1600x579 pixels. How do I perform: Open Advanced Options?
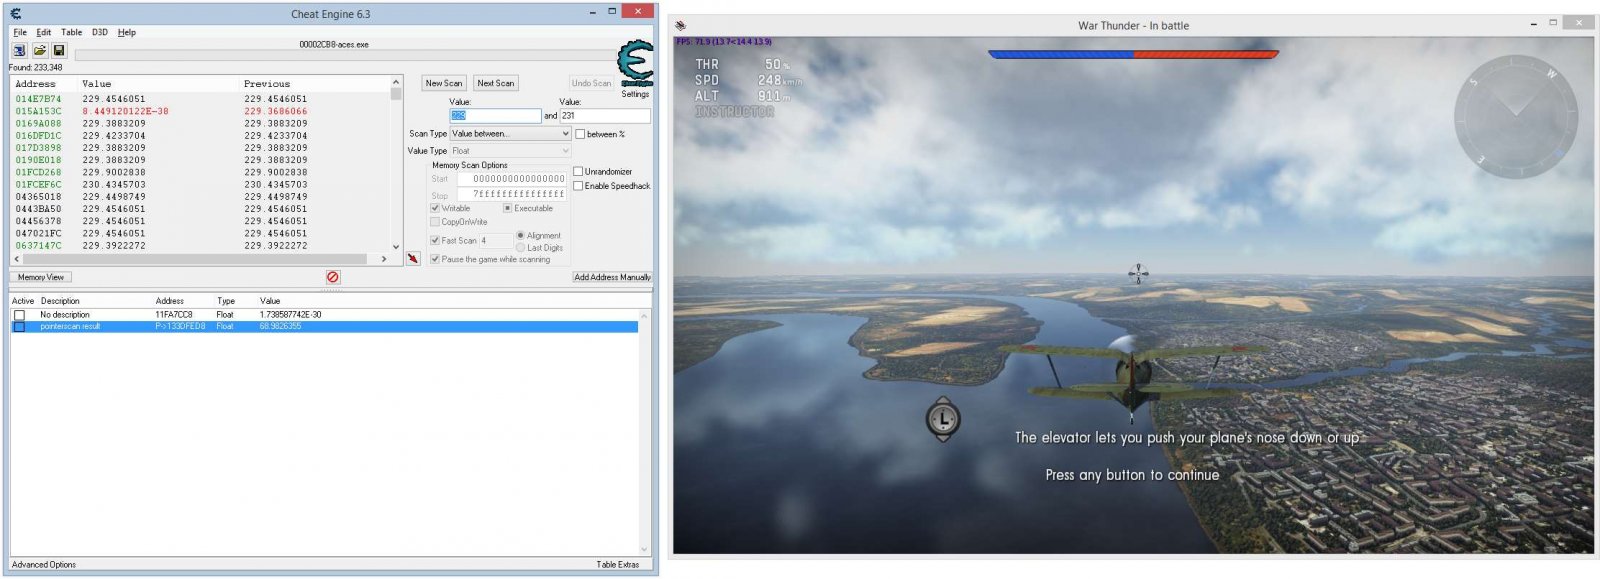(x=44, y=565)
